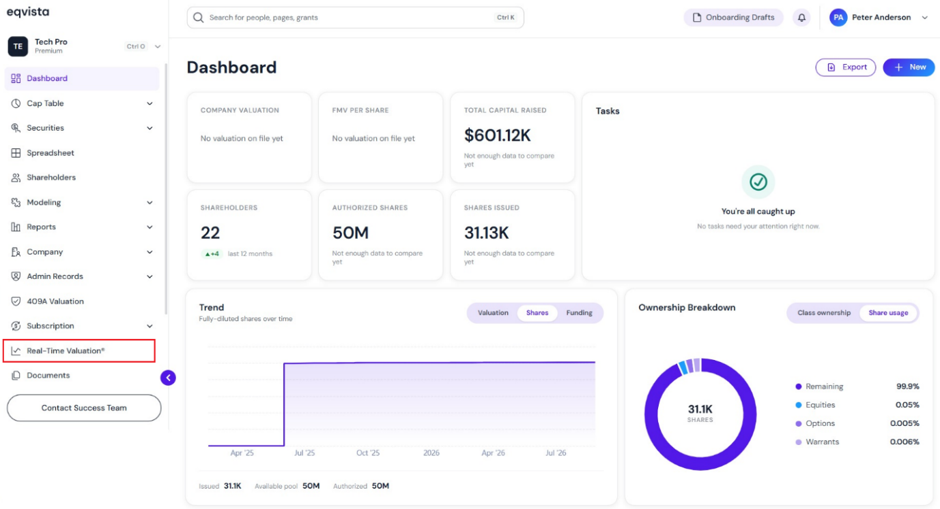940x509 pixels.
Task: Select Share usage breakdown view
Action: pyautogui.click(x=888, y=313)
